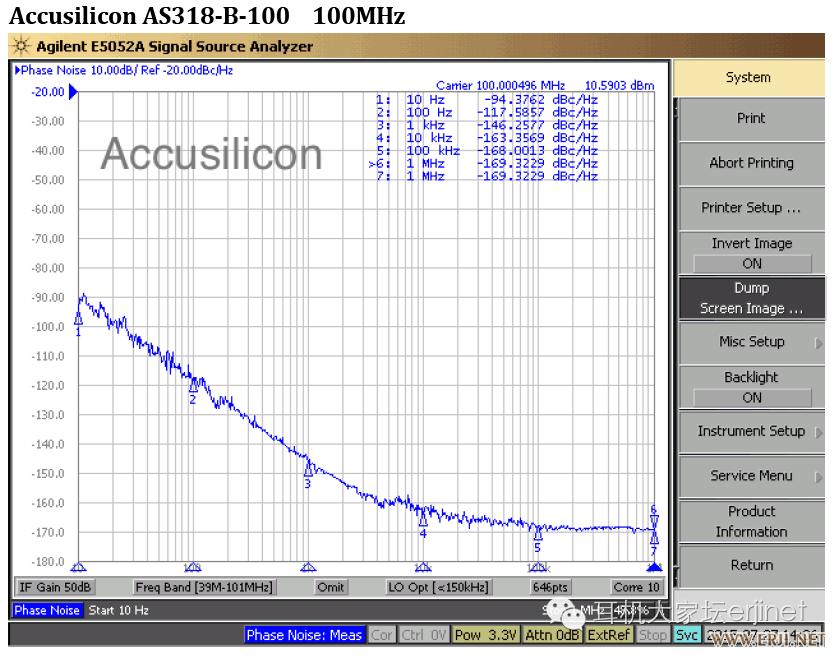
Task: Click the 1 MHz x-axis end marker triangle
Action: tap(654, 567)
